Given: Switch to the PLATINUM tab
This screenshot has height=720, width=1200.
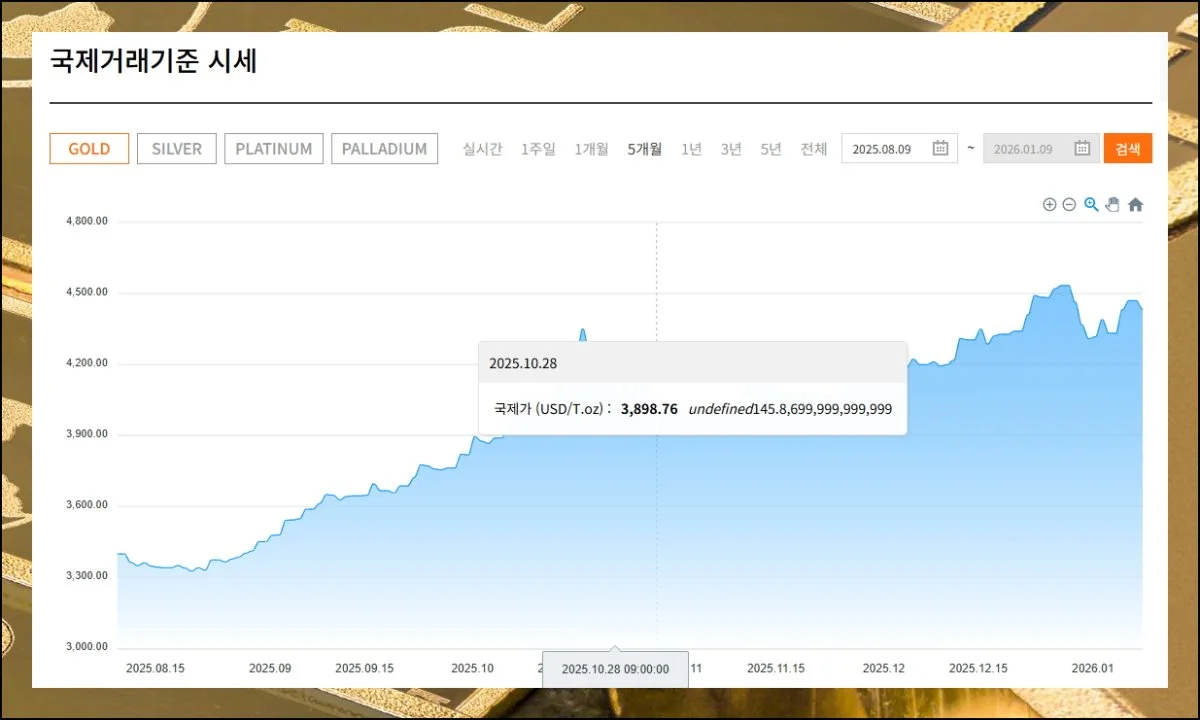Looking at the screenshot, I should pos(274,149).
